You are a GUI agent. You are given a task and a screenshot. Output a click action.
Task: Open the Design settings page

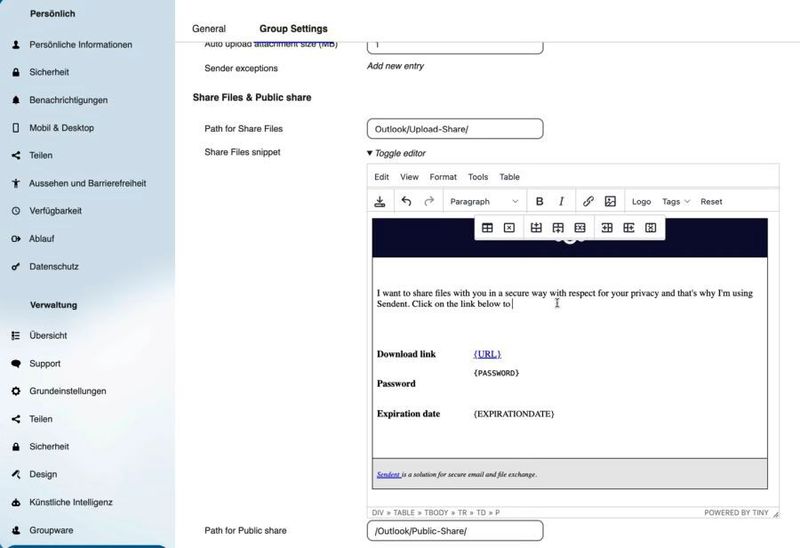coord(43,475)
